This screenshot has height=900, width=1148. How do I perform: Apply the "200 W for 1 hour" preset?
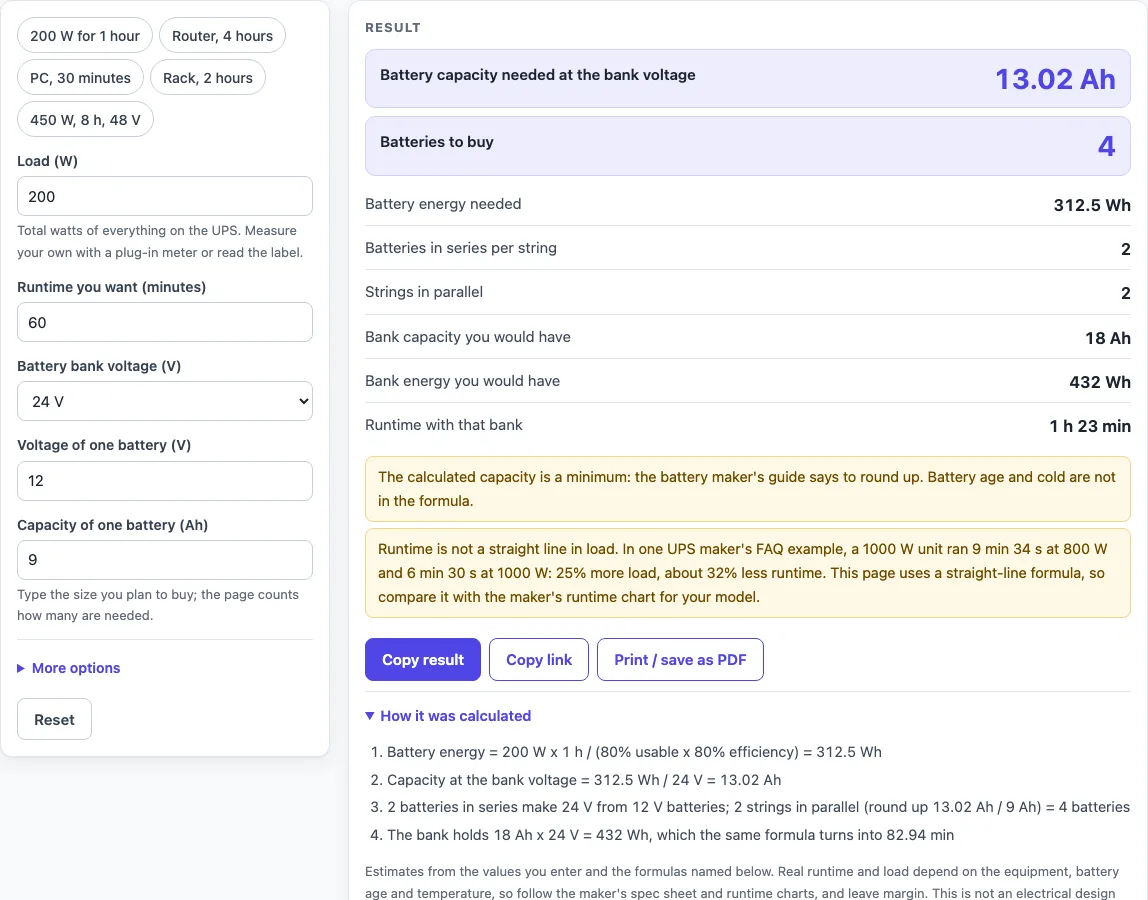tap(85, 36)
